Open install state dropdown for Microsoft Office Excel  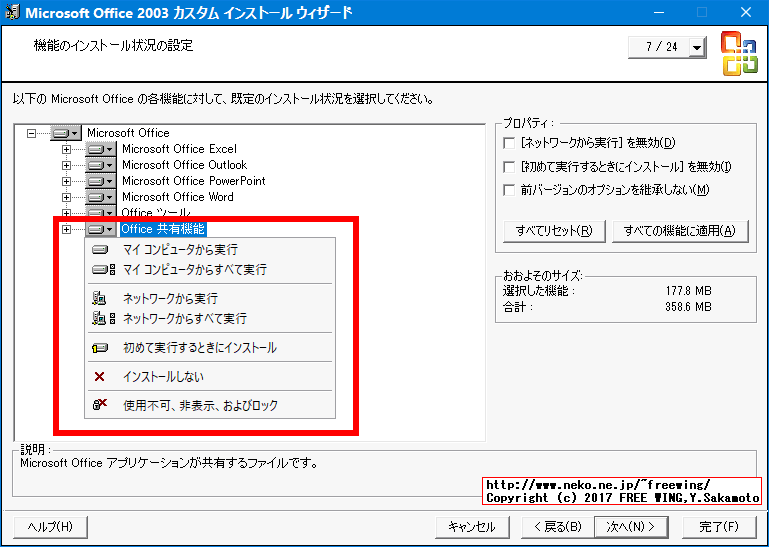click(101, 149)
